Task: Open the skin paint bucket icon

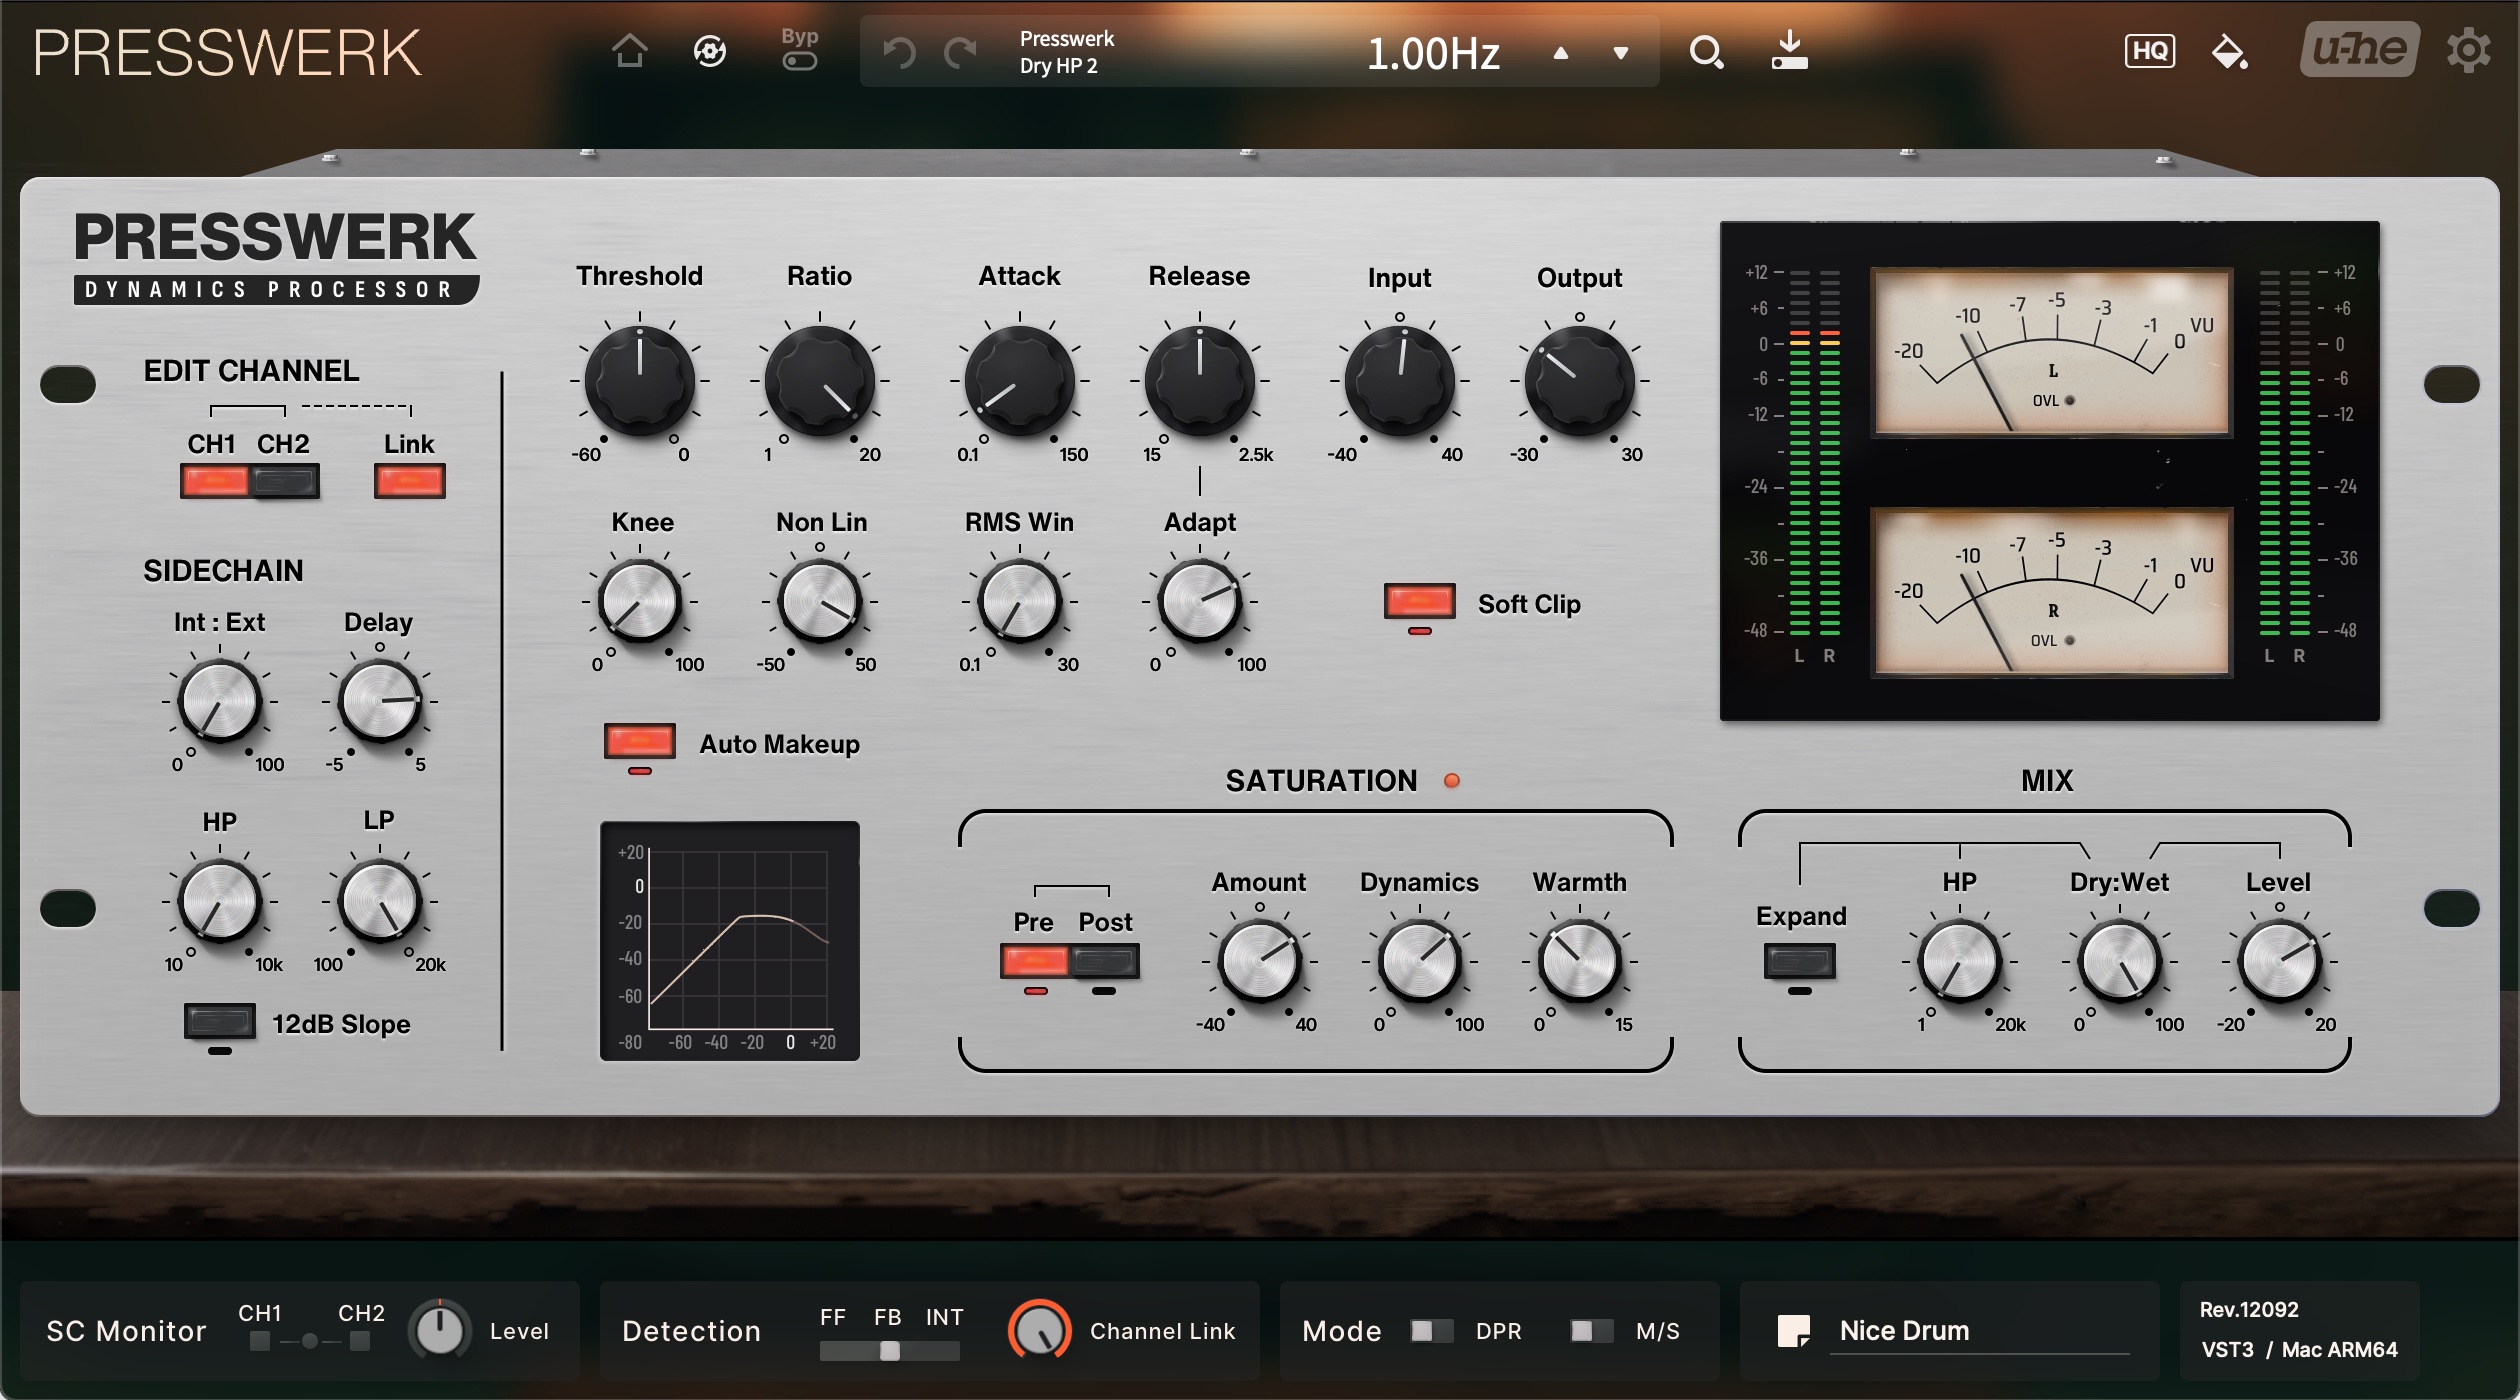Action: 2229,52
